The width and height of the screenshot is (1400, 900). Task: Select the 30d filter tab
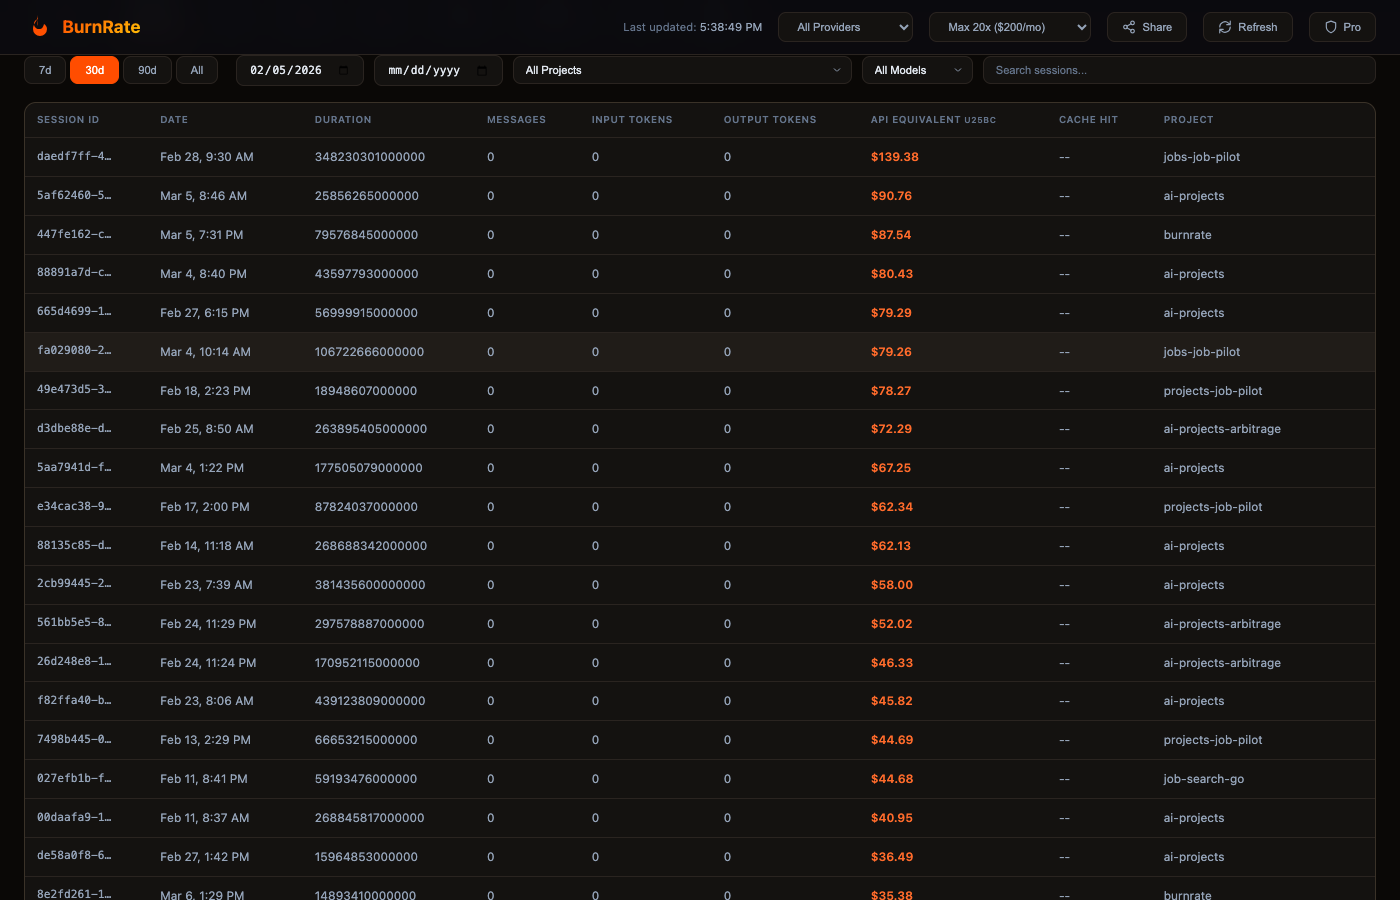click(x=94, y=70)
